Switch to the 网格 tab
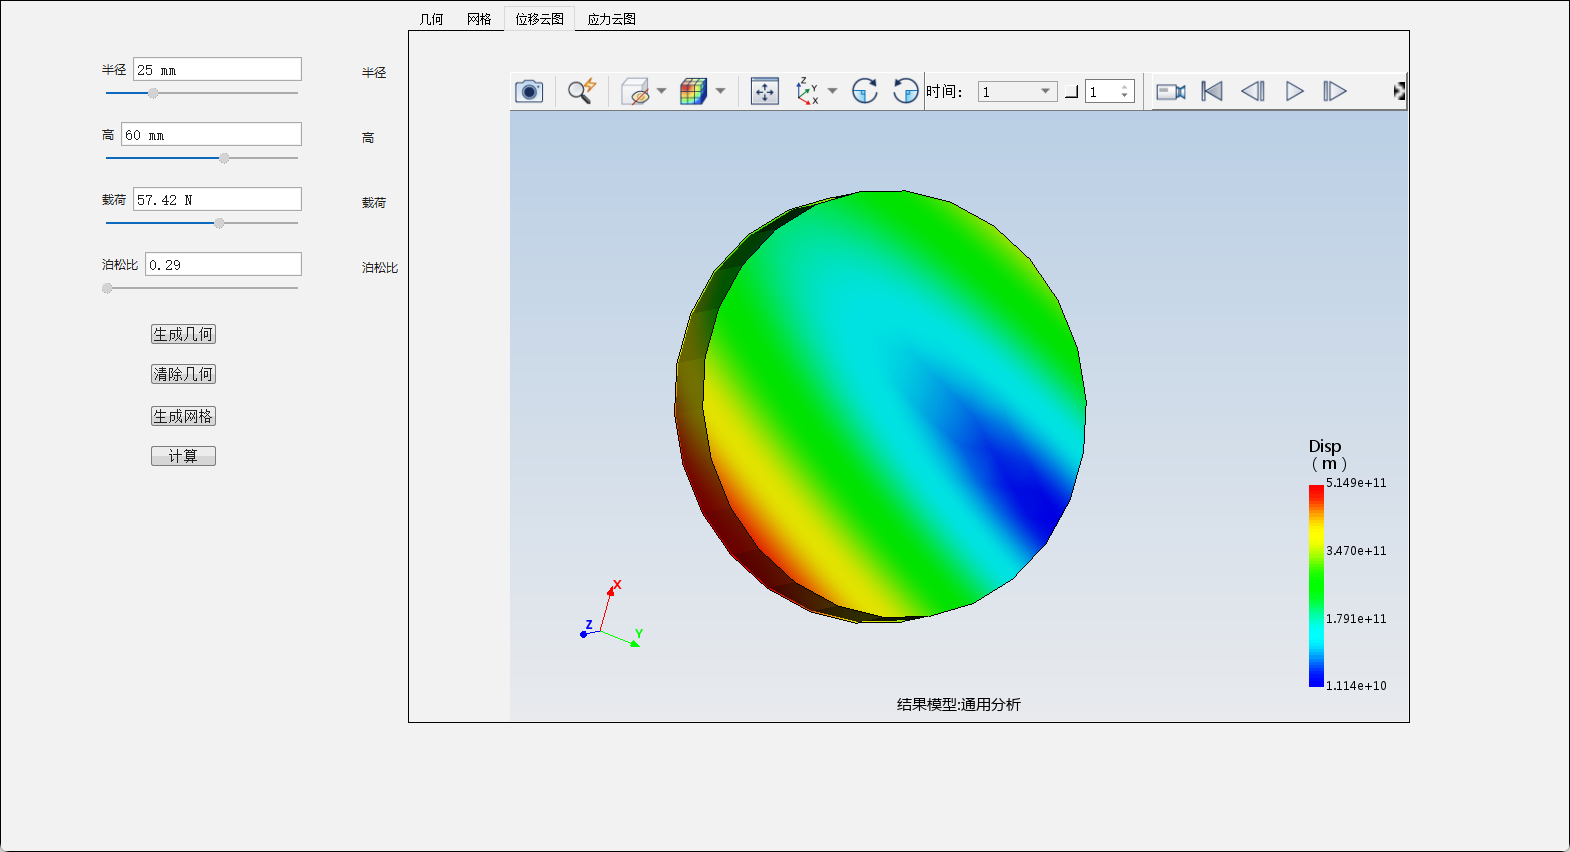 (479, 19)
